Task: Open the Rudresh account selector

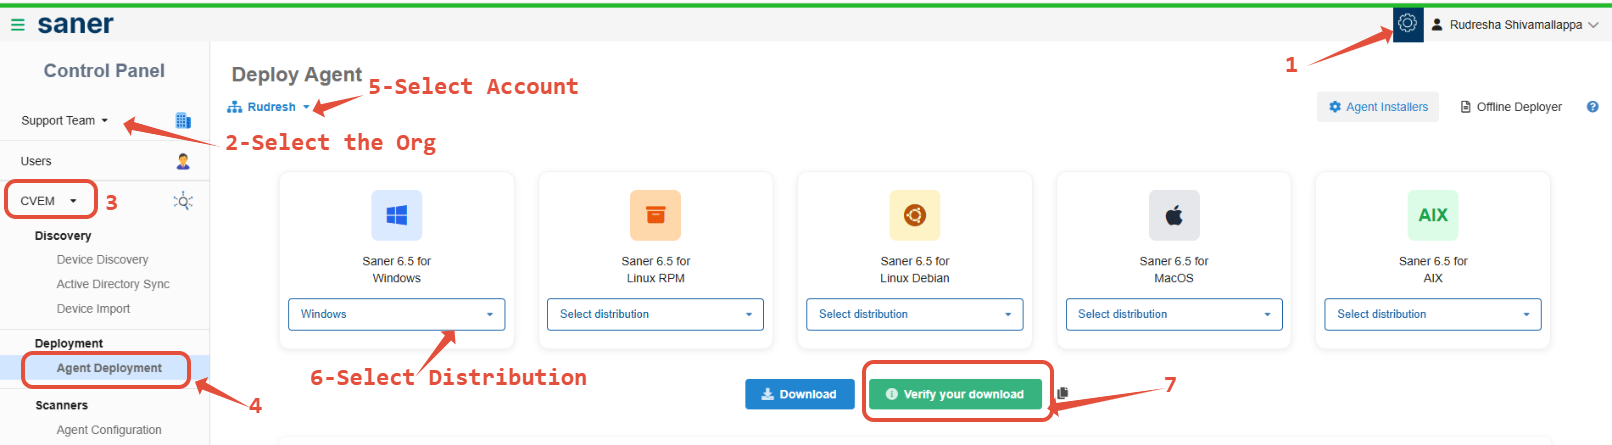Action: click(270, 107)
